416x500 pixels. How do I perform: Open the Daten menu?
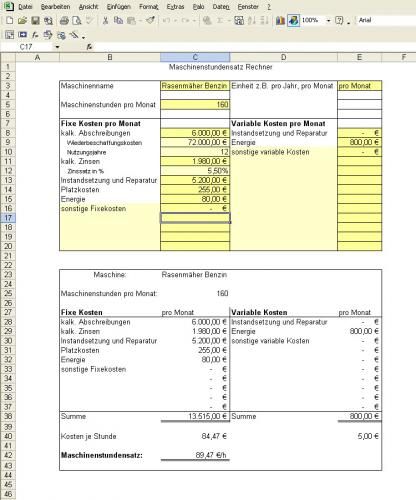click(x=221, y=7)
